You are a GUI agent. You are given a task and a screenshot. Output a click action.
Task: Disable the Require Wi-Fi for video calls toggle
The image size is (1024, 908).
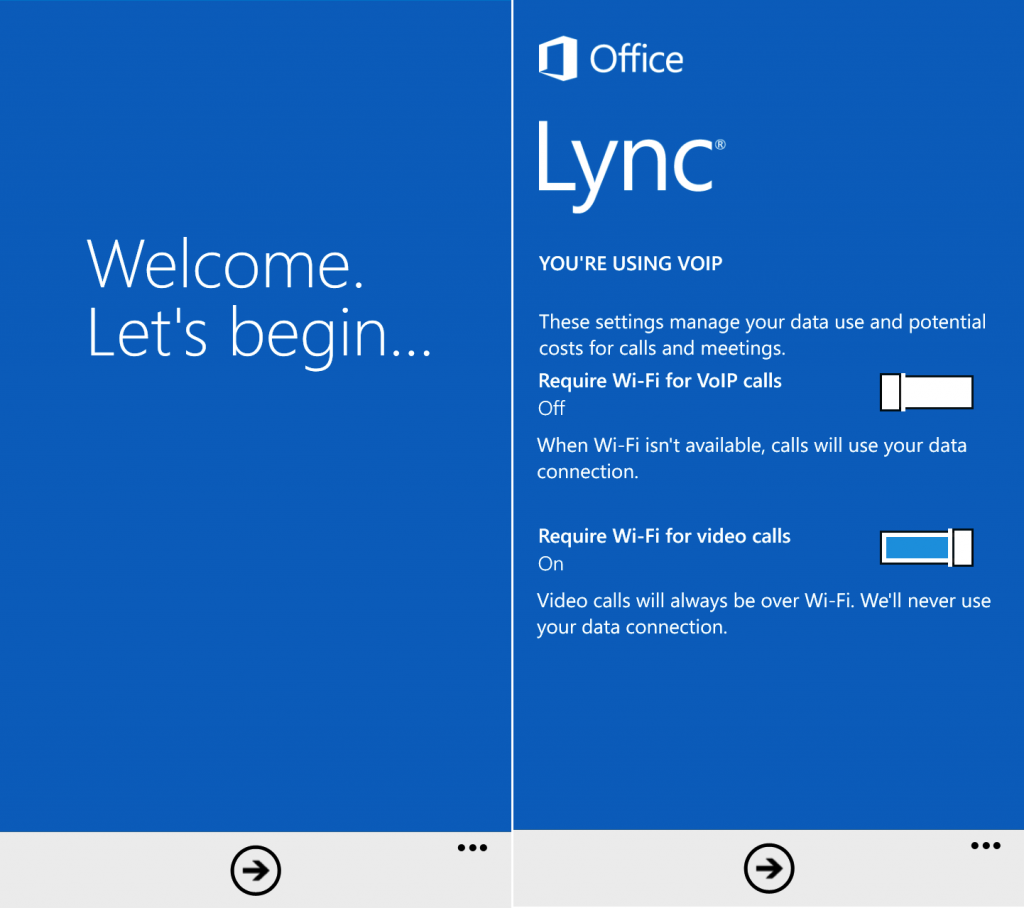point(926,548)
